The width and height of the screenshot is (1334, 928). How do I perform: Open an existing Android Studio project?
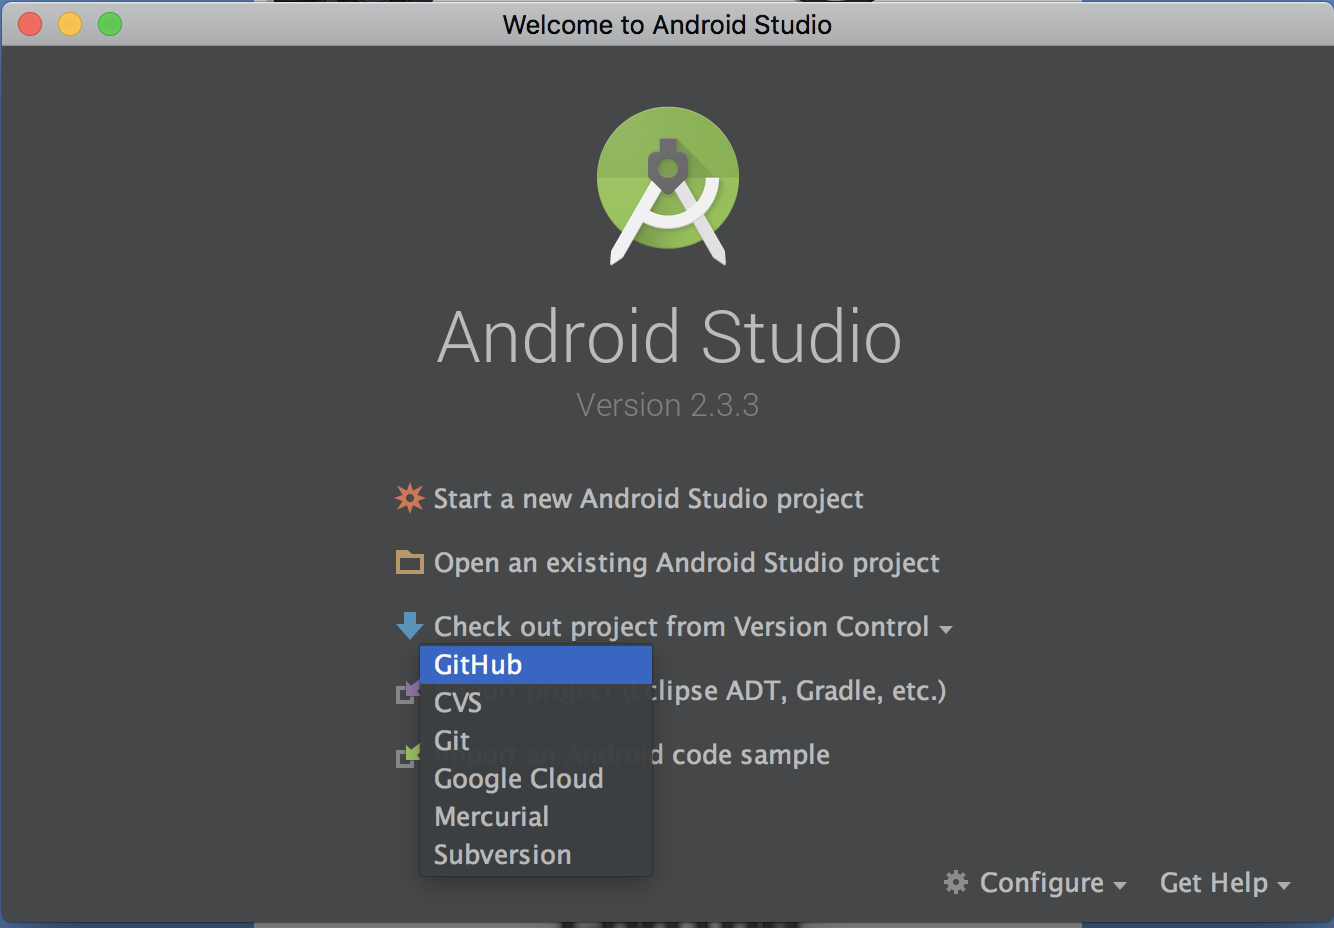click(686, 562)
